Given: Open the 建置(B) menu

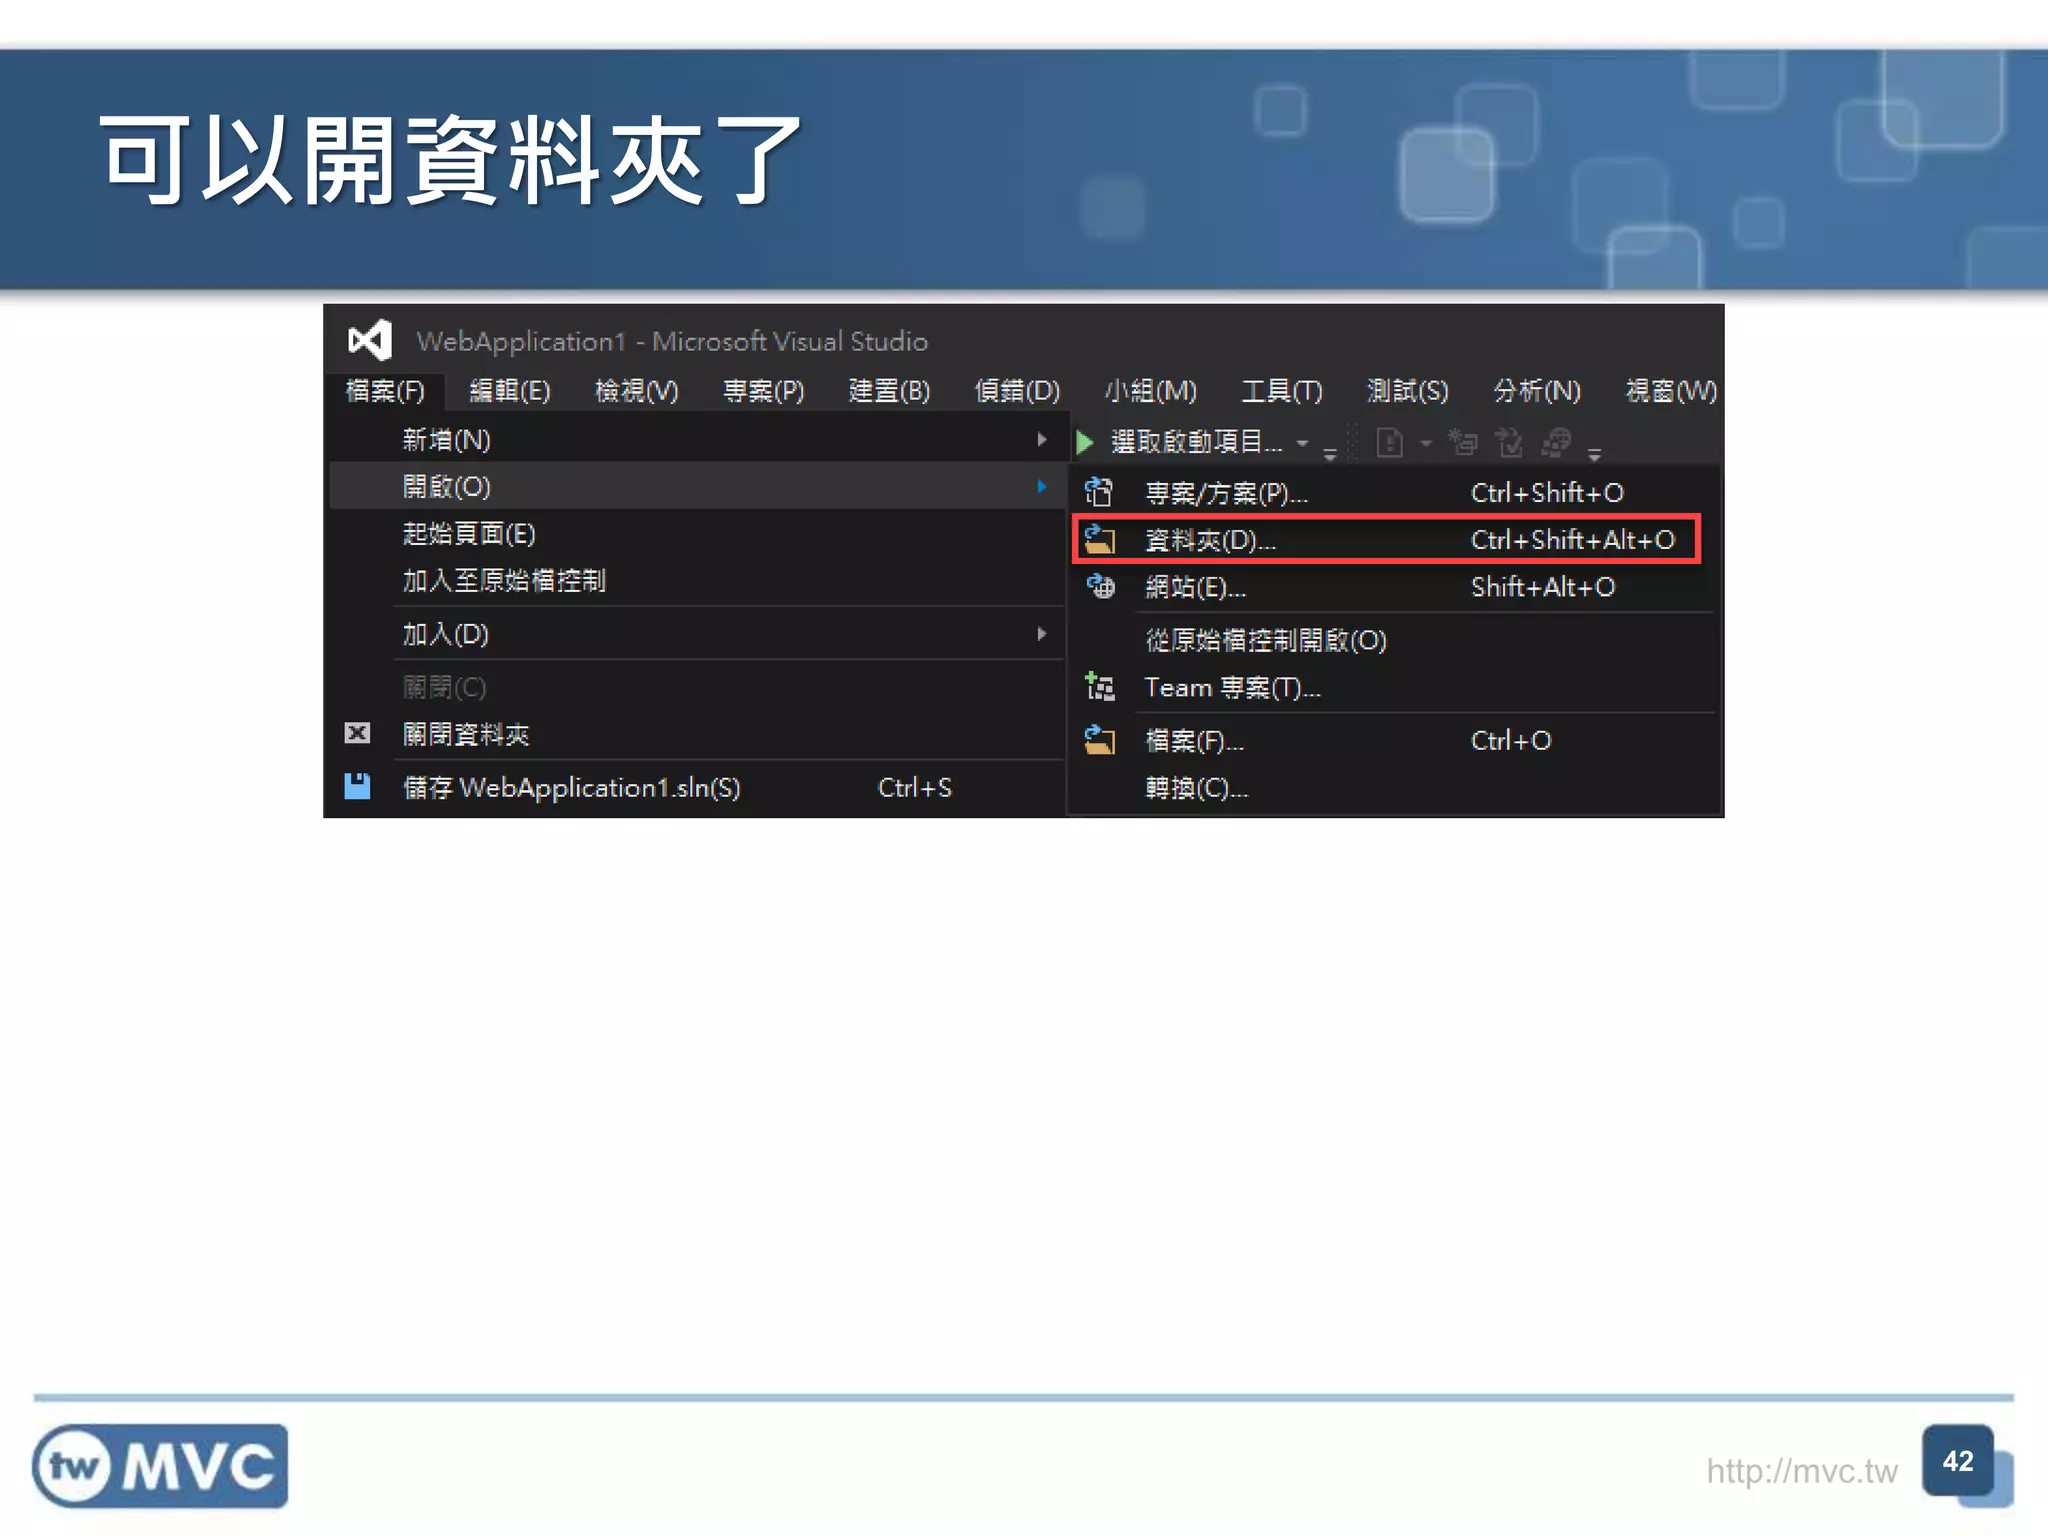Looking at the screenshot, I should [x=889, y=391].
